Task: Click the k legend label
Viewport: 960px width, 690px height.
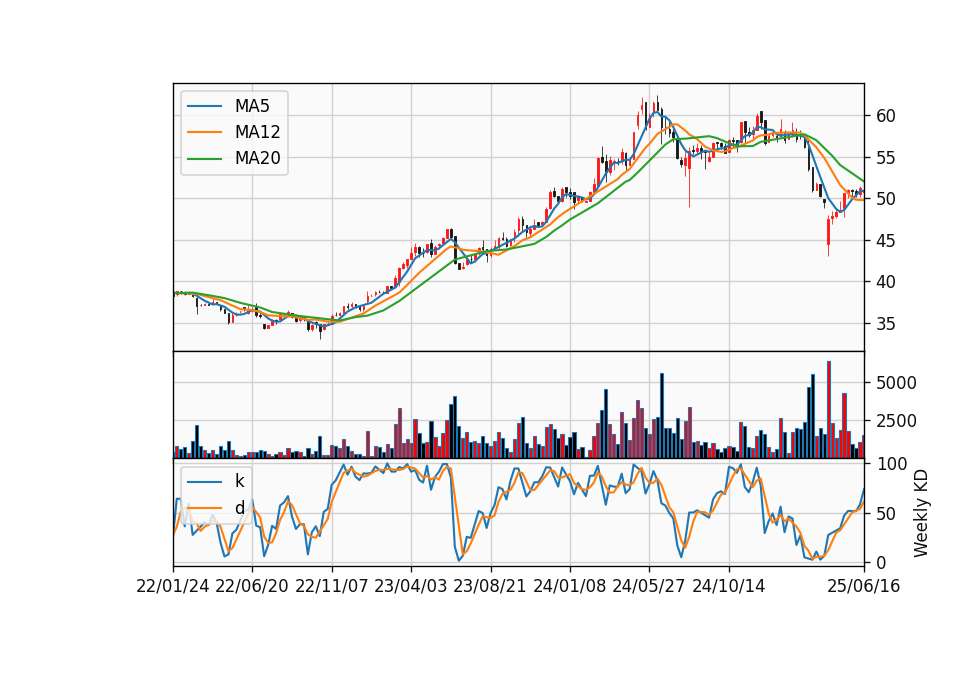Action: coord(239,481)
